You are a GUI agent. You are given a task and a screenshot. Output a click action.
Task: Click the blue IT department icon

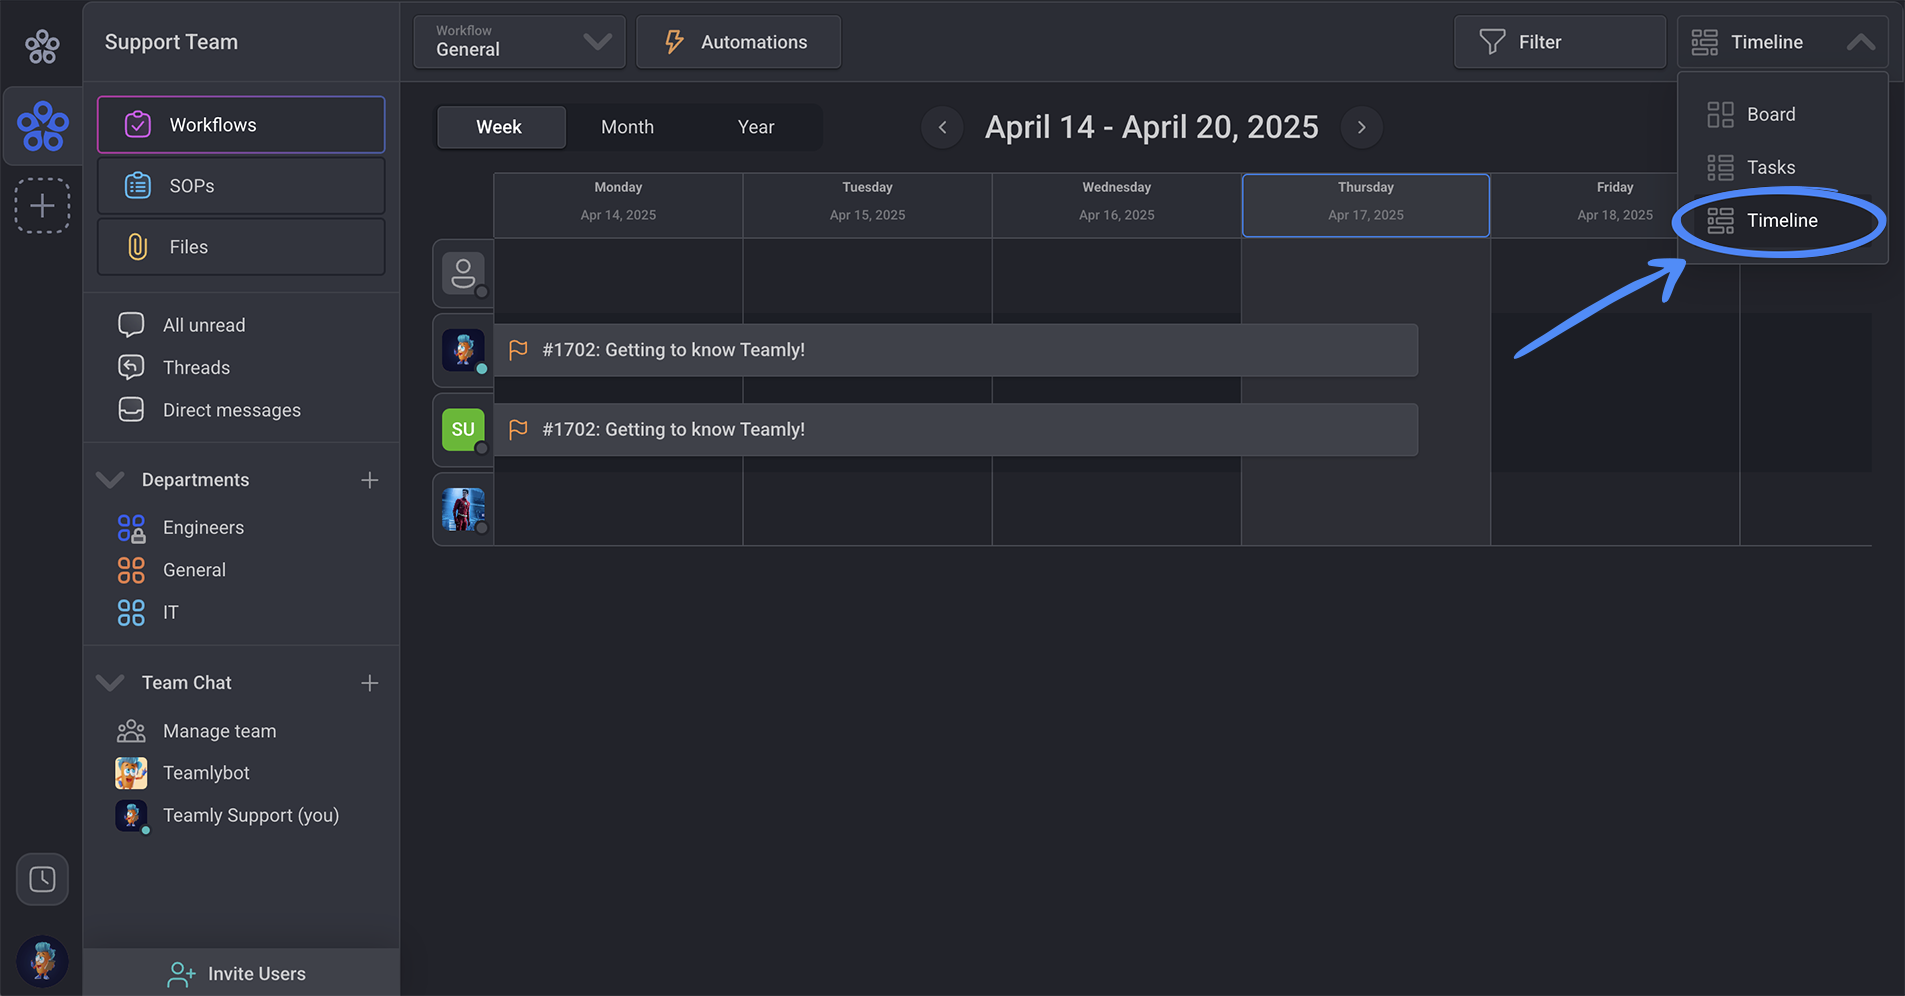click(x=131, y=612)
